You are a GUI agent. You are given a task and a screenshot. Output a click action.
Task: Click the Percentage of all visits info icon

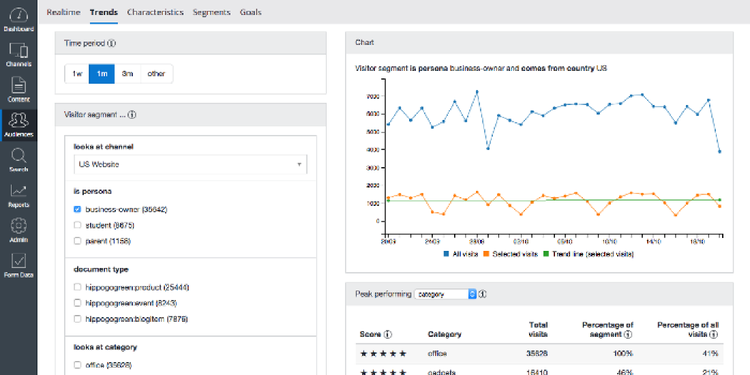point(714,334)
